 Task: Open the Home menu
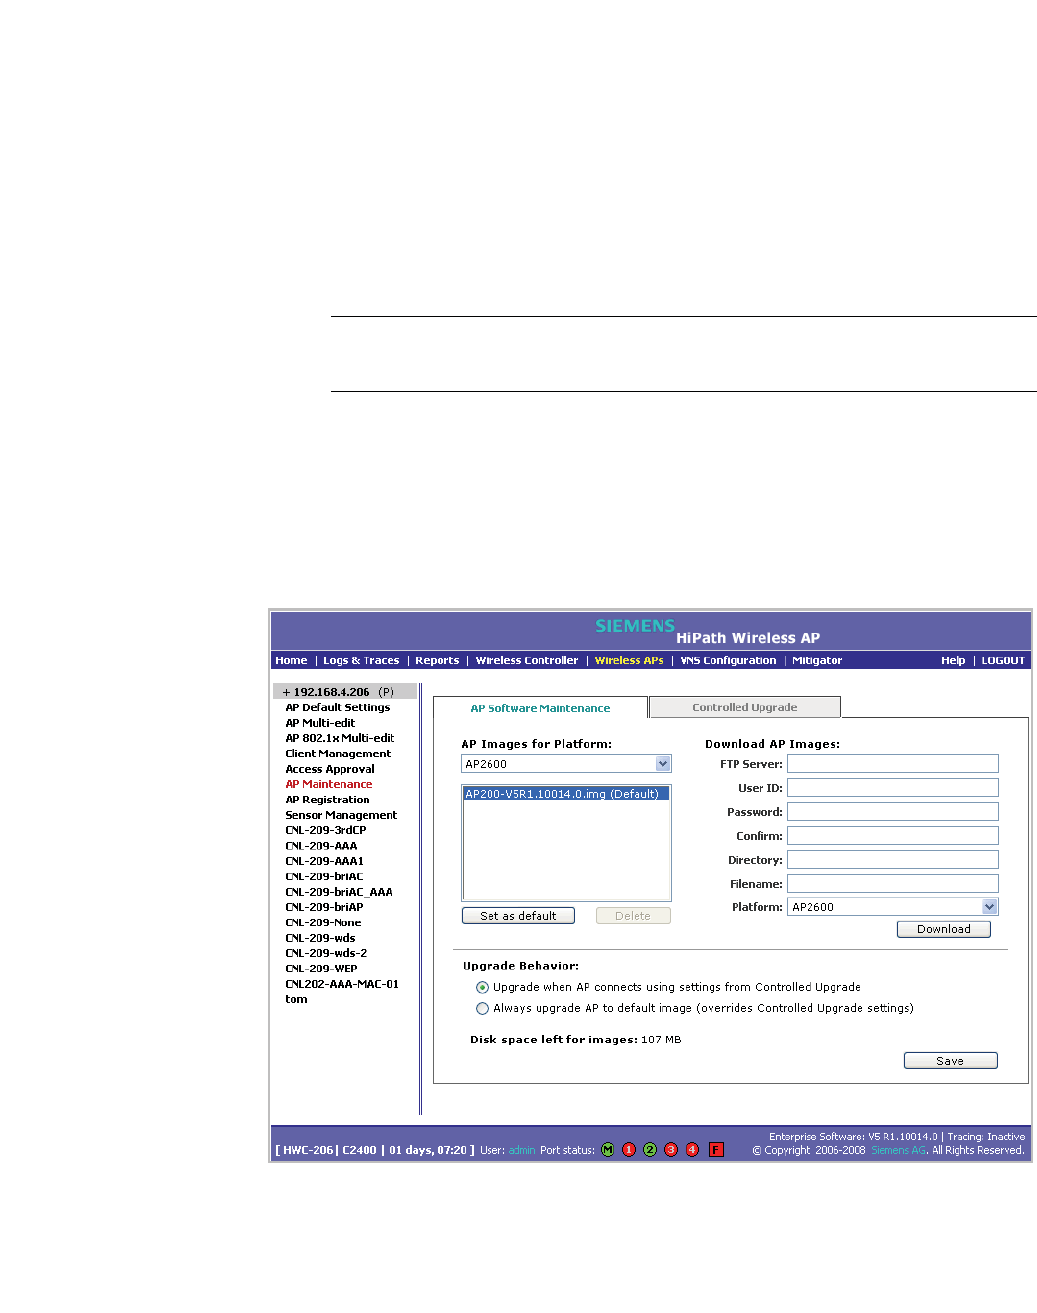click(x=291, y=661)
